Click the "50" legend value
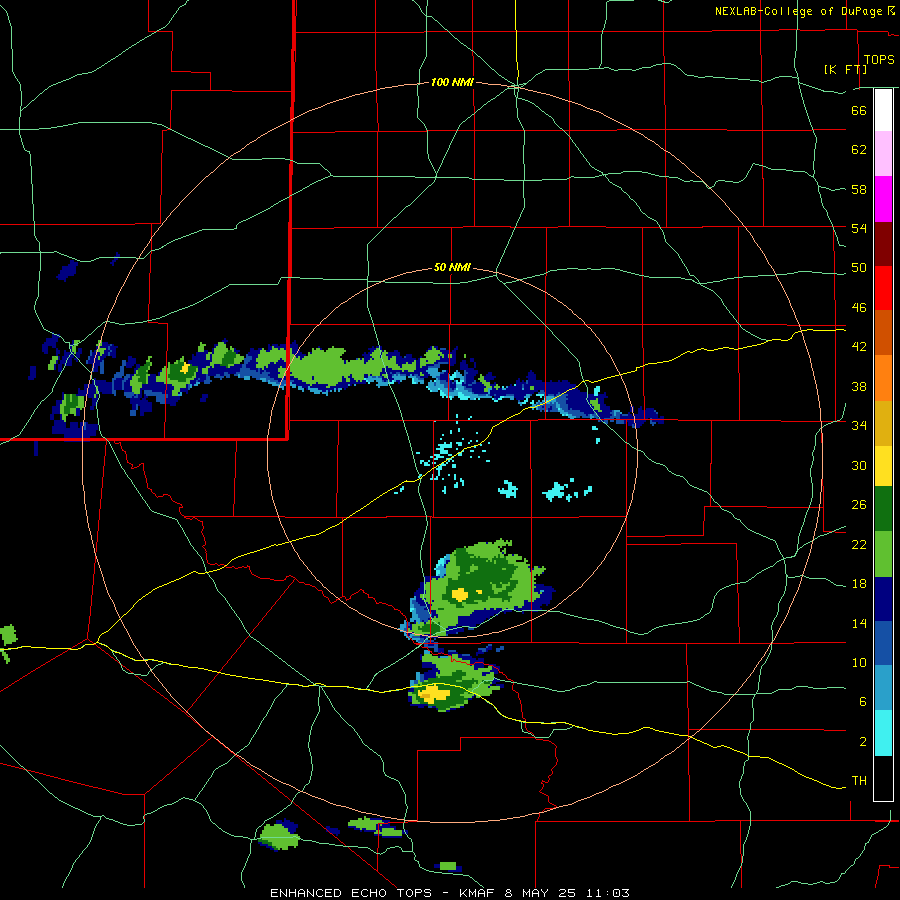Viewport: 900px width, 900px height. point(859,268)
